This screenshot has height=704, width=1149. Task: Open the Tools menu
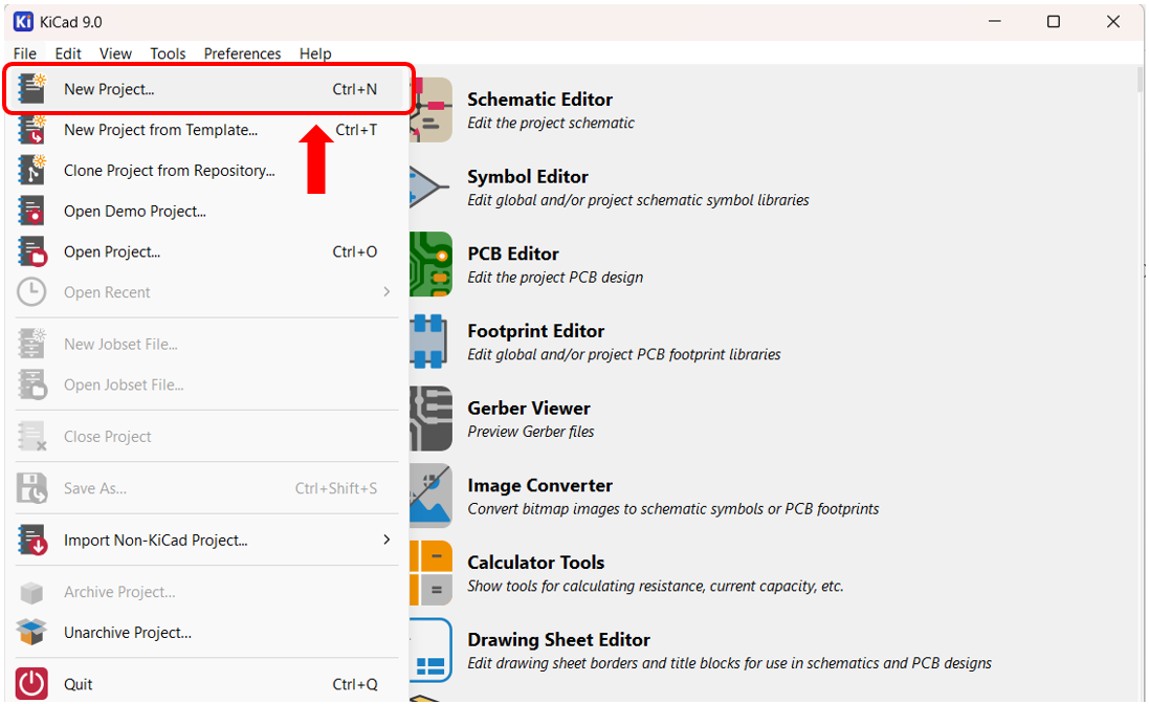coord(168,53)
